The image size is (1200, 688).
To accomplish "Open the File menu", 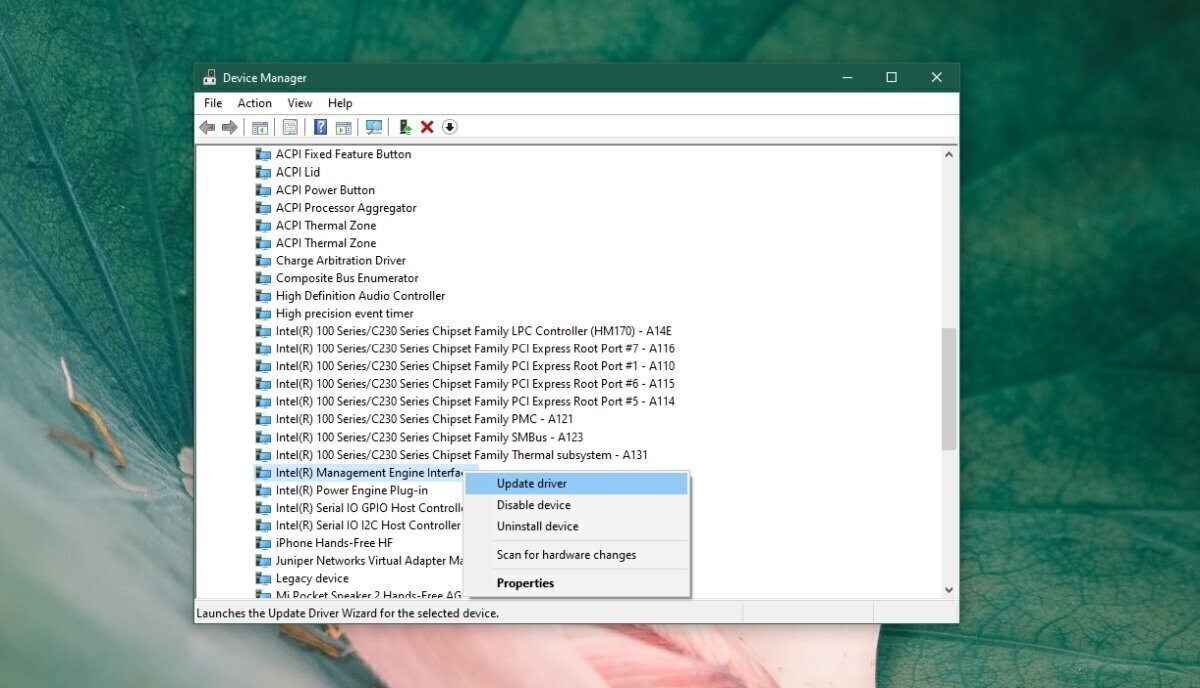I will (212, 103).
